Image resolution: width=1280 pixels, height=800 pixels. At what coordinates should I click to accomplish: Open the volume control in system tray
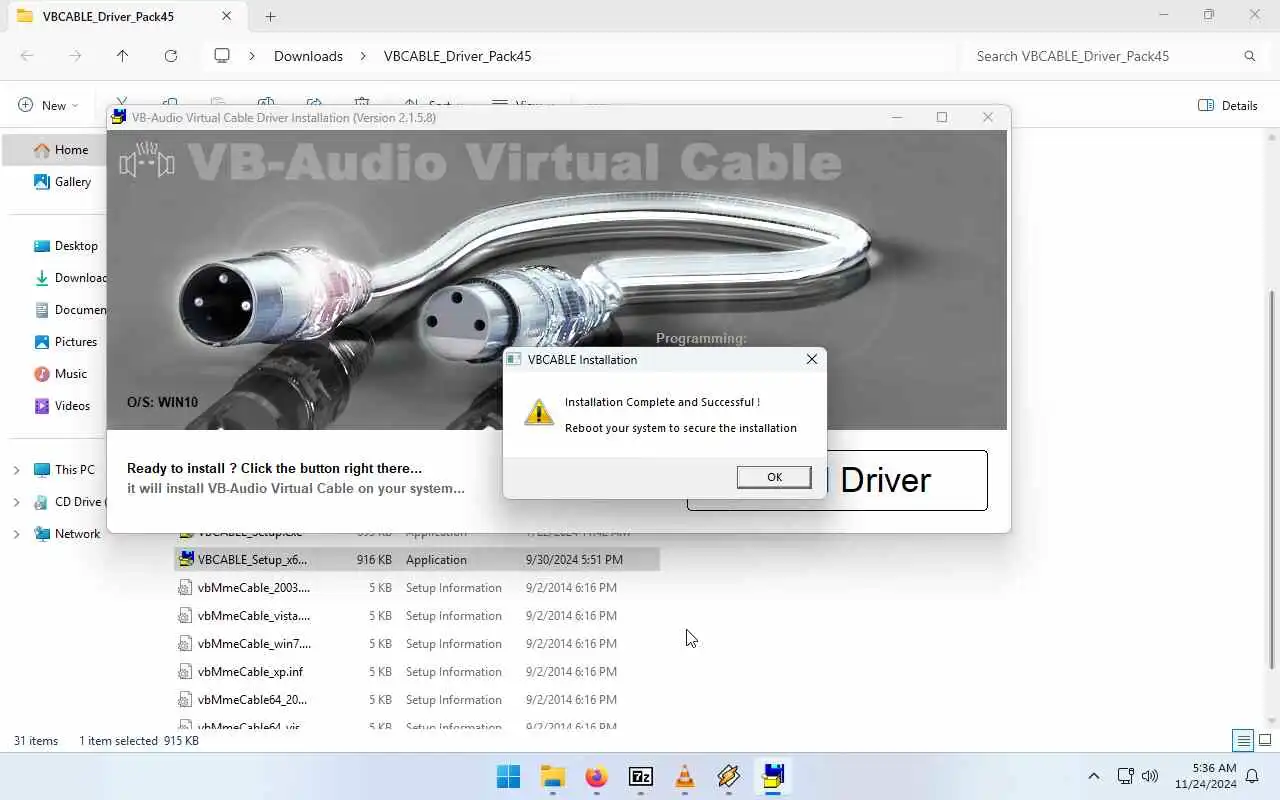pyautogui.click(x=1150, y=776)
